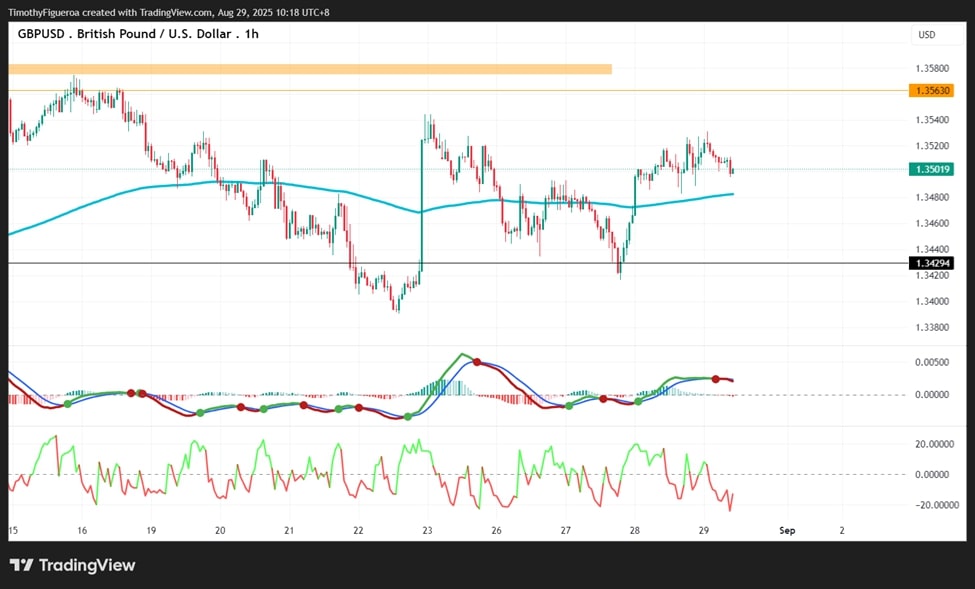Select the green 1.35019 current price label
Screen dimensions: 975x589
tap(931, 169)
